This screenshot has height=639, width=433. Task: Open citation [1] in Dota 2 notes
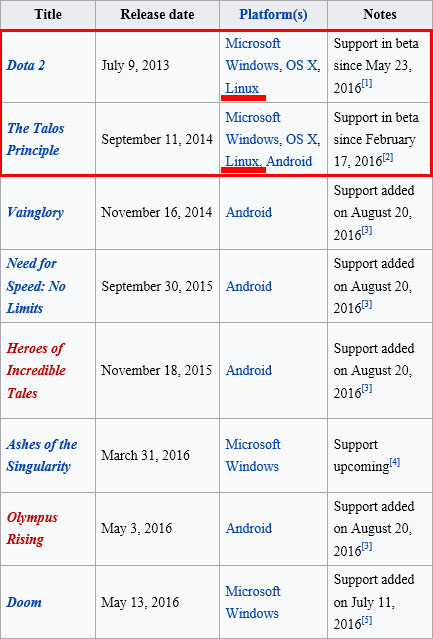(x=367, y=84)
